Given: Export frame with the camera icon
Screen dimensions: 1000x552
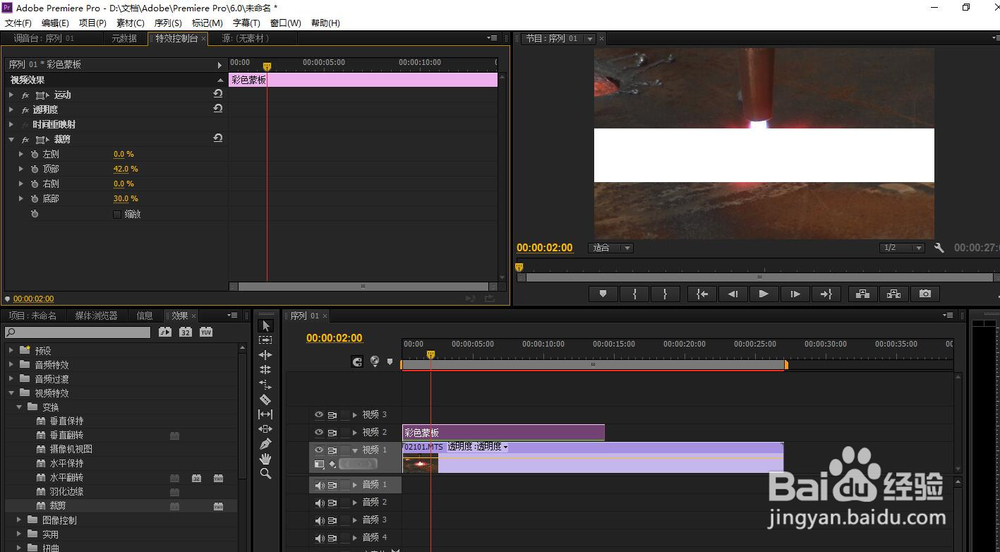Looking at the screenshot, I should point(925,294).
